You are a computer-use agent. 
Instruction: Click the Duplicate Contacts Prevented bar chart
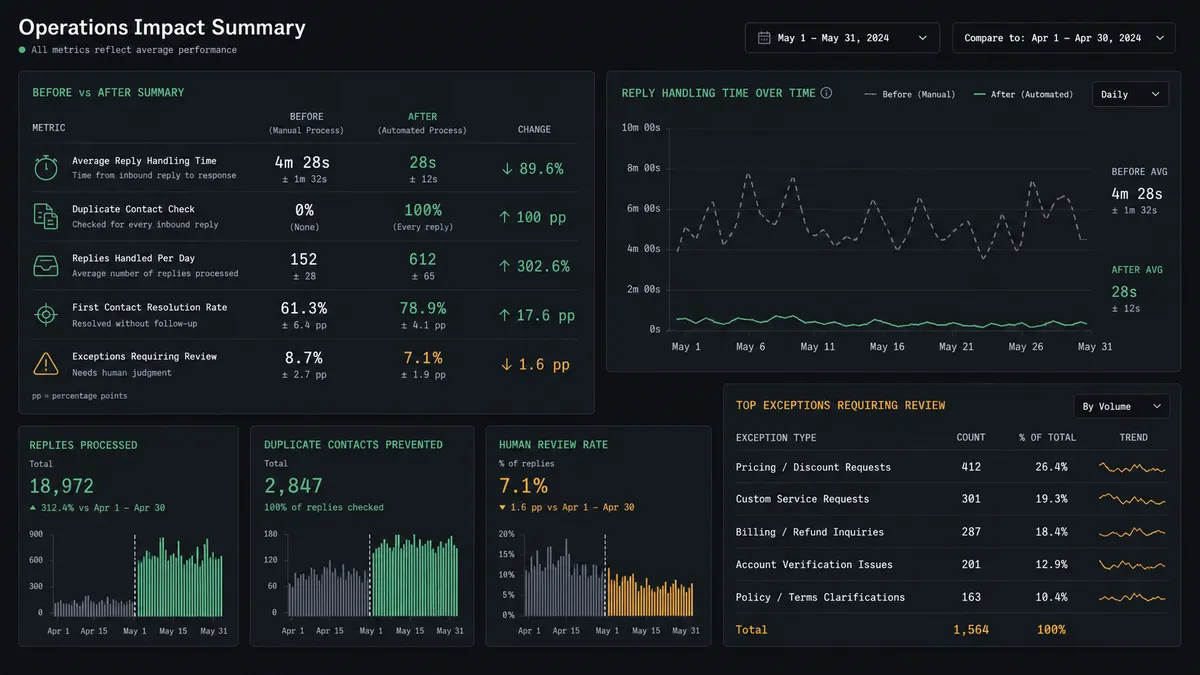(373, 576)
